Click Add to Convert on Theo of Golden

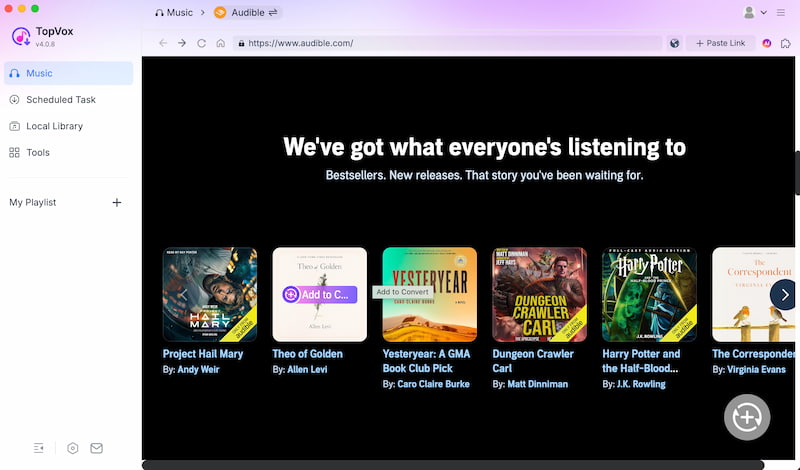pyautogui.click(x=319, y=294)
